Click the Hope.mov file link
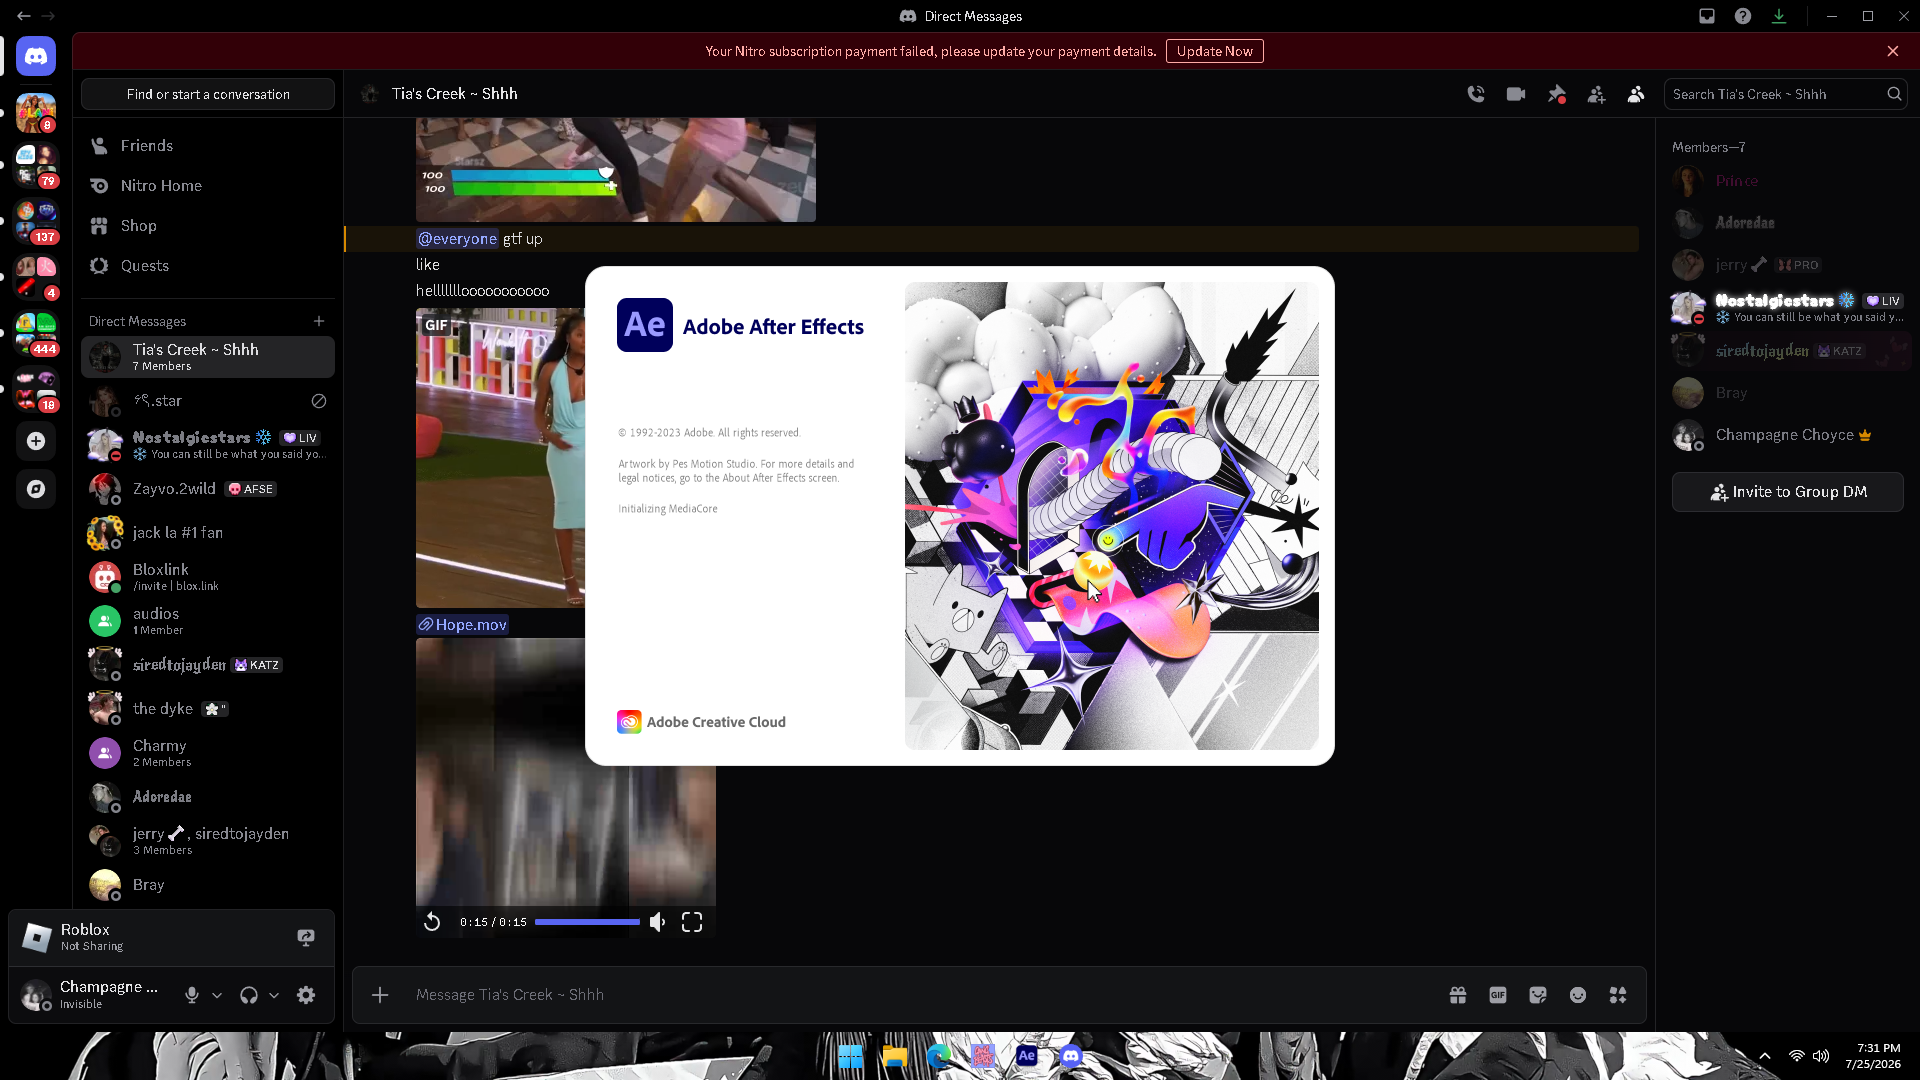 [463, 625]
